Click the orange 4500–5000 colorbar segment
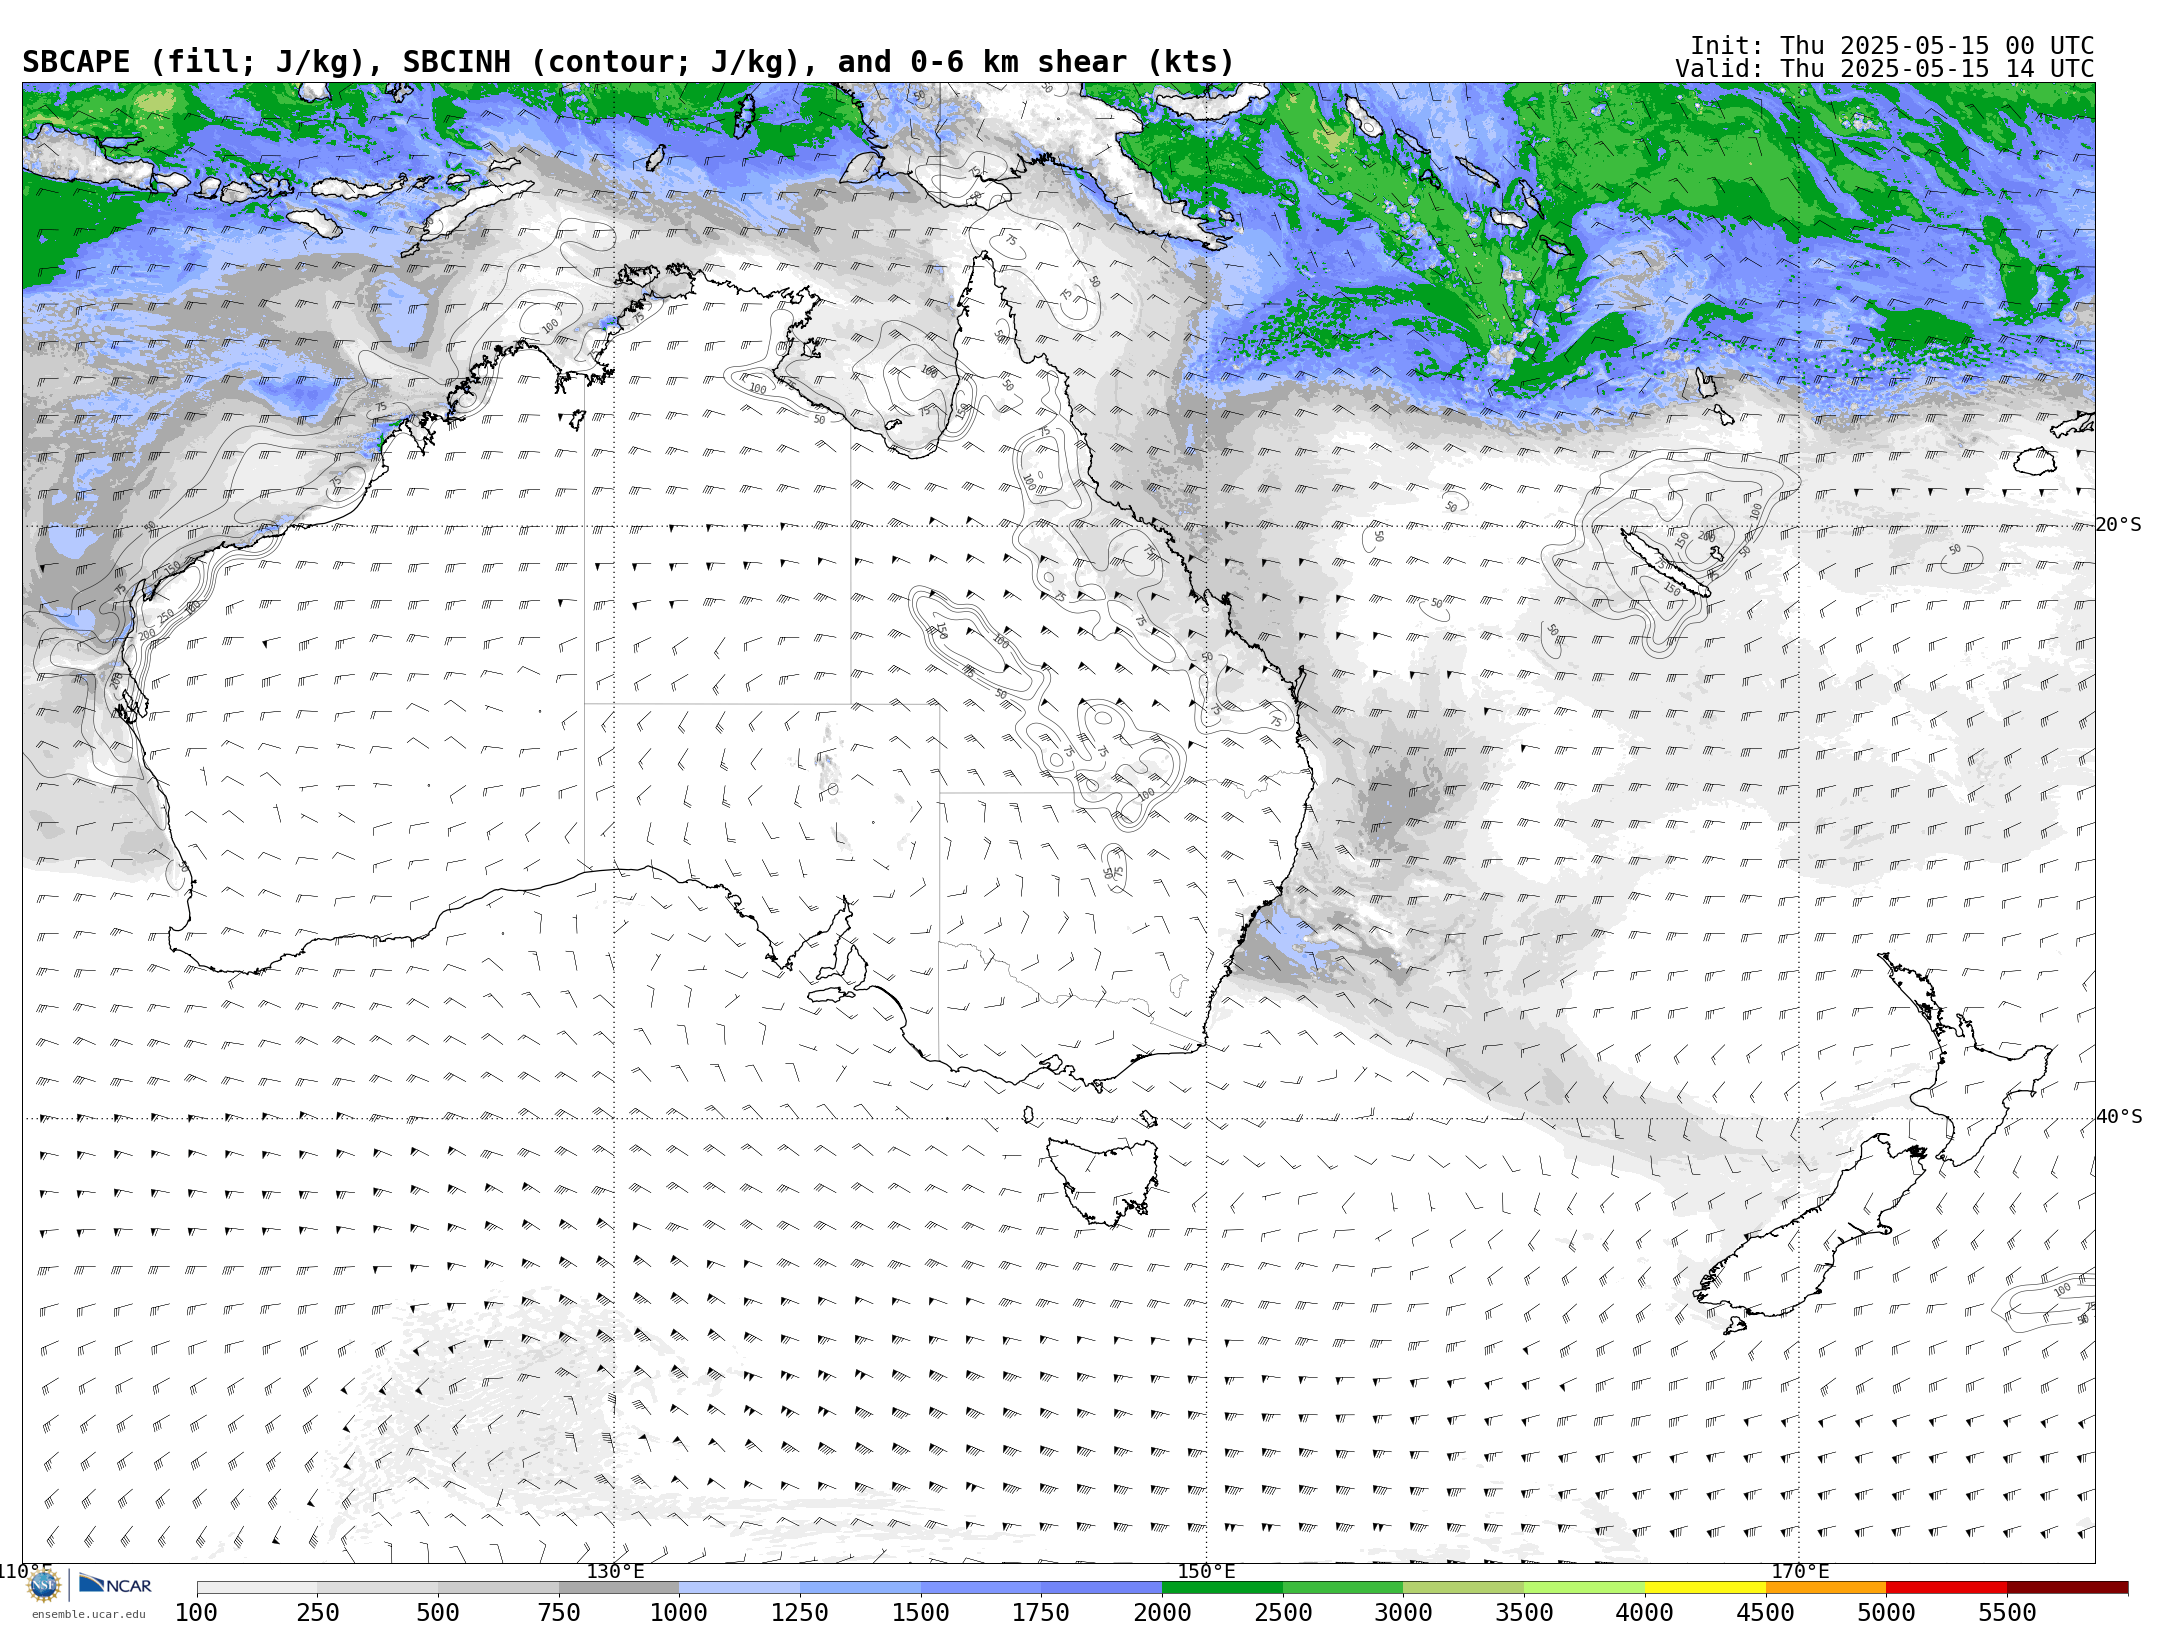The width and height of the screenshot is (2160, 1626). (x=1825, y=1588)
